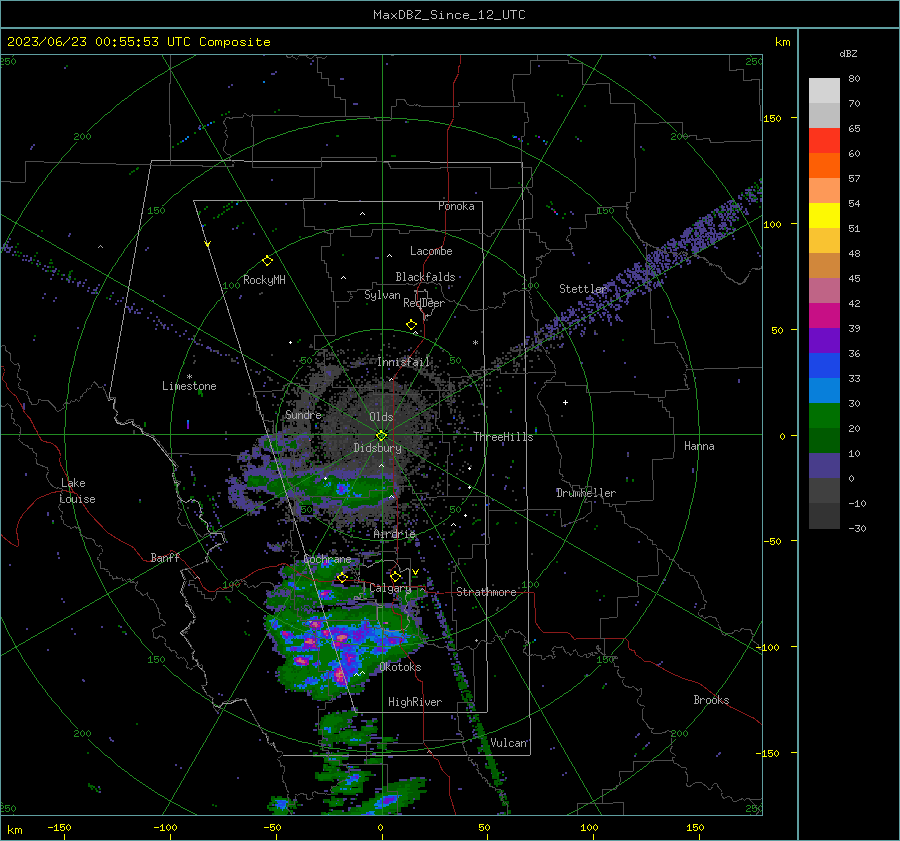
Task: Click the Drumheller town label
Action: (585, 493)
